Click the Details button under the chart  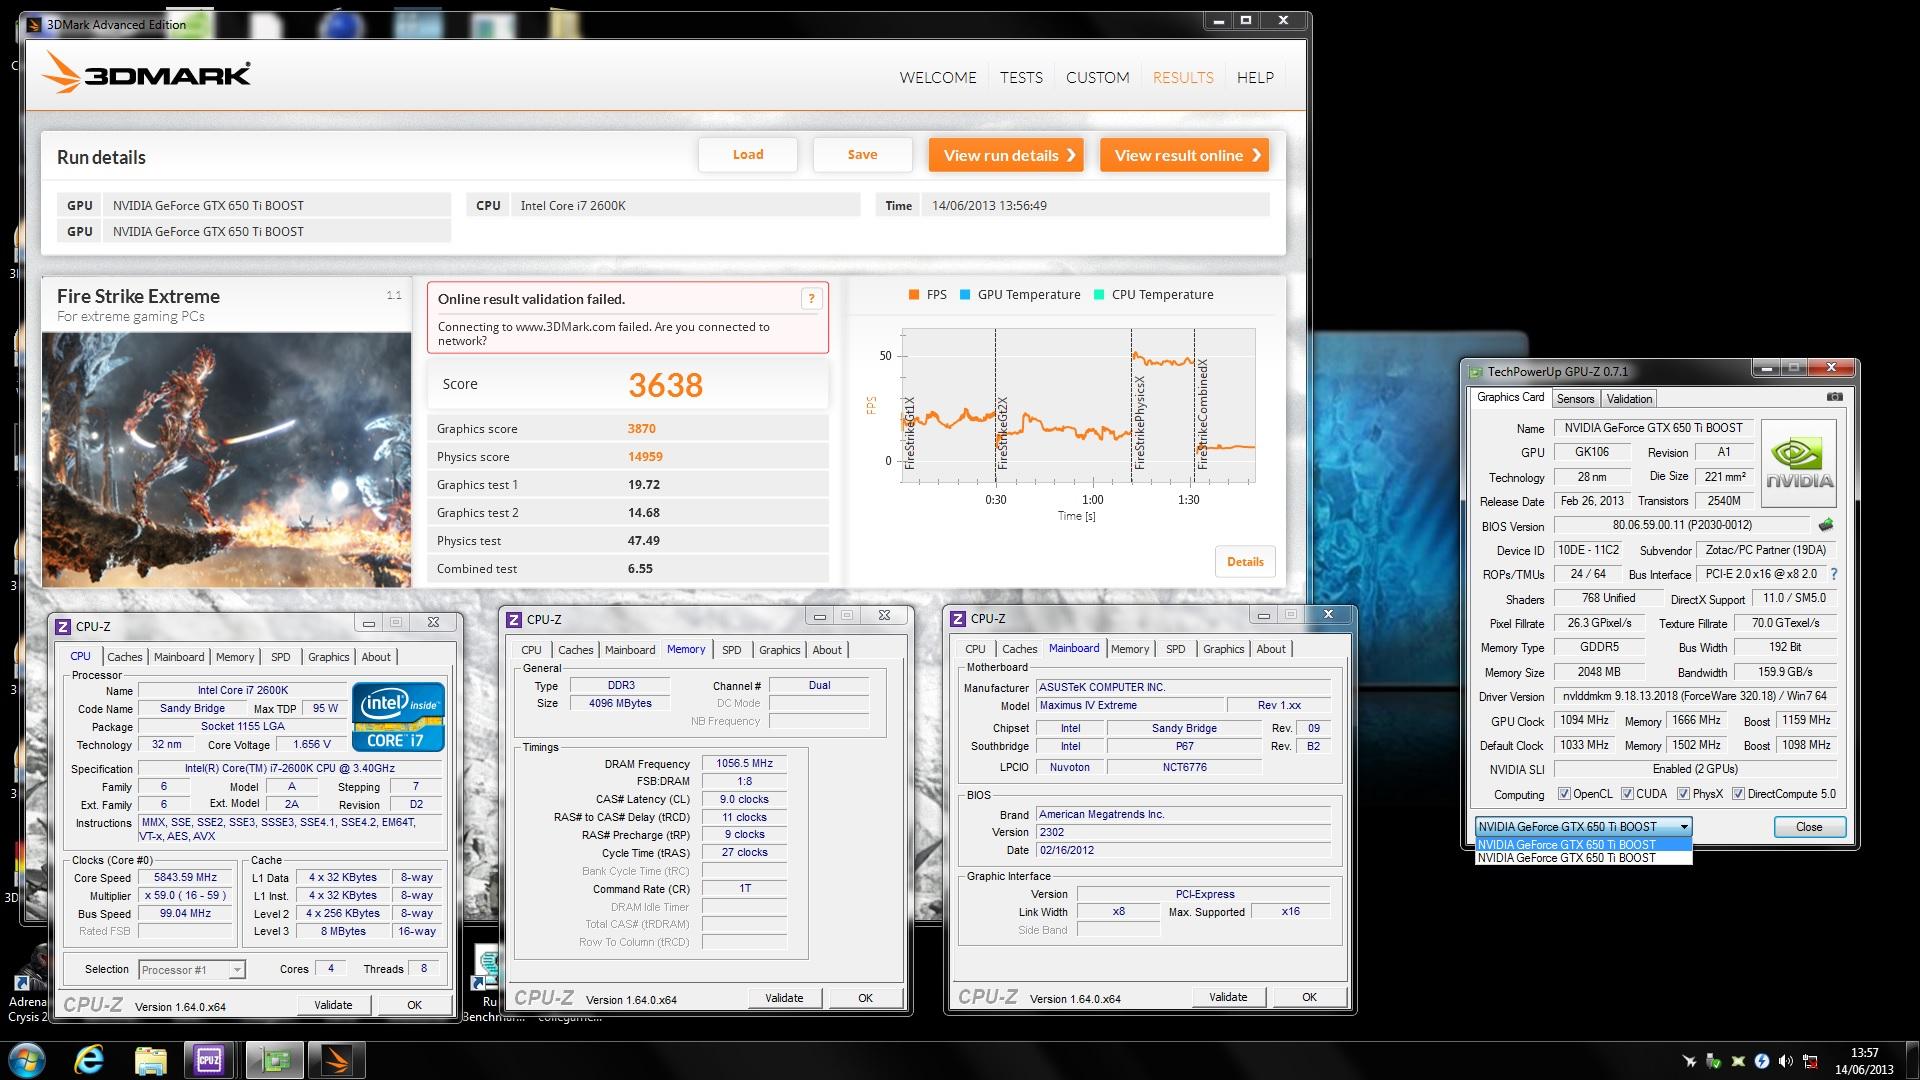[x=1245, y=562]
